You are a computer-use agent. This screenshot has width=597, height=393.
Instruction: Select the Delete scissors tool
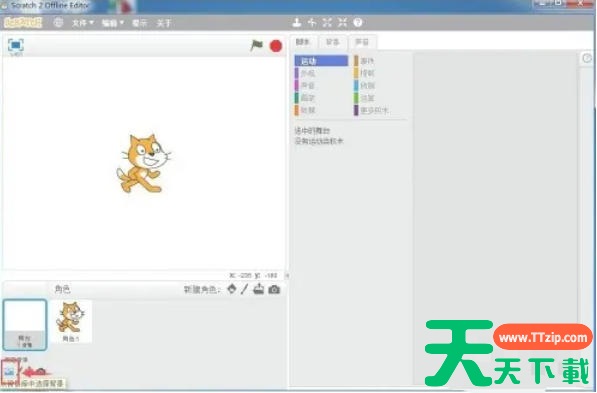(x=312, y=22)
